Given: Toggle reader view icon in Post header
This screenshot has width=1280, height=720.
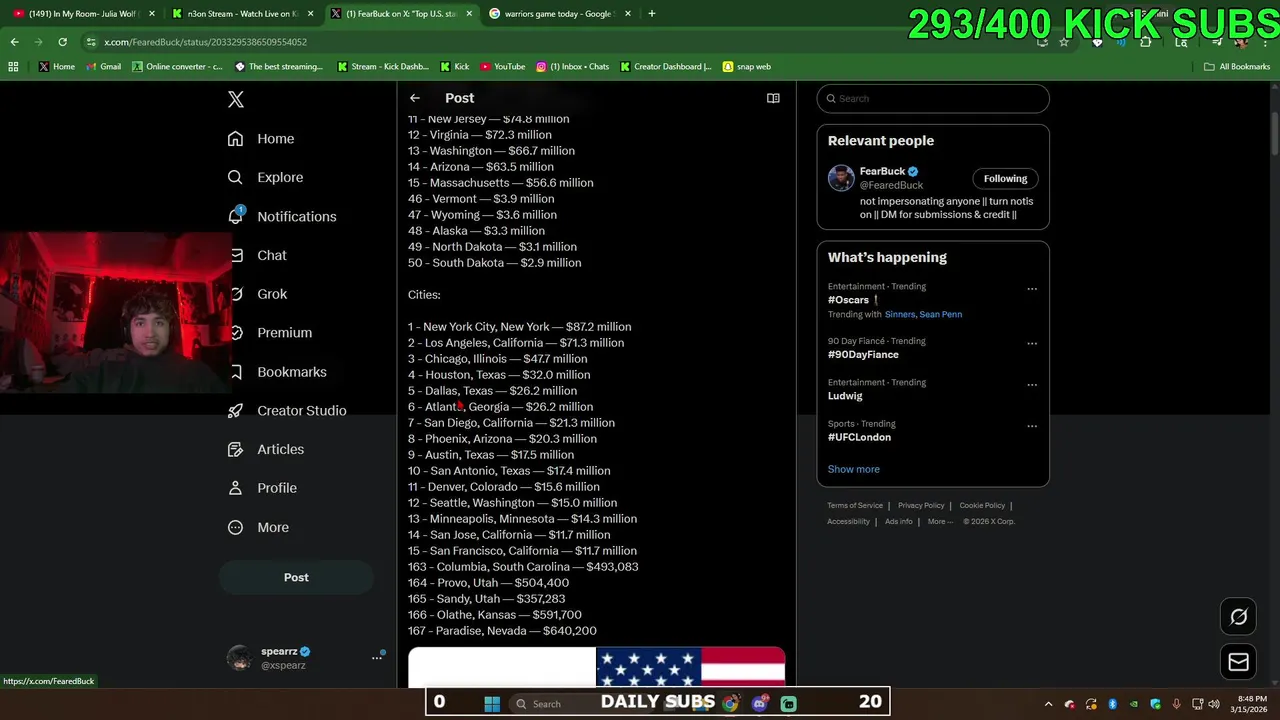Looking at the screenshot, I should coord(773,98).
